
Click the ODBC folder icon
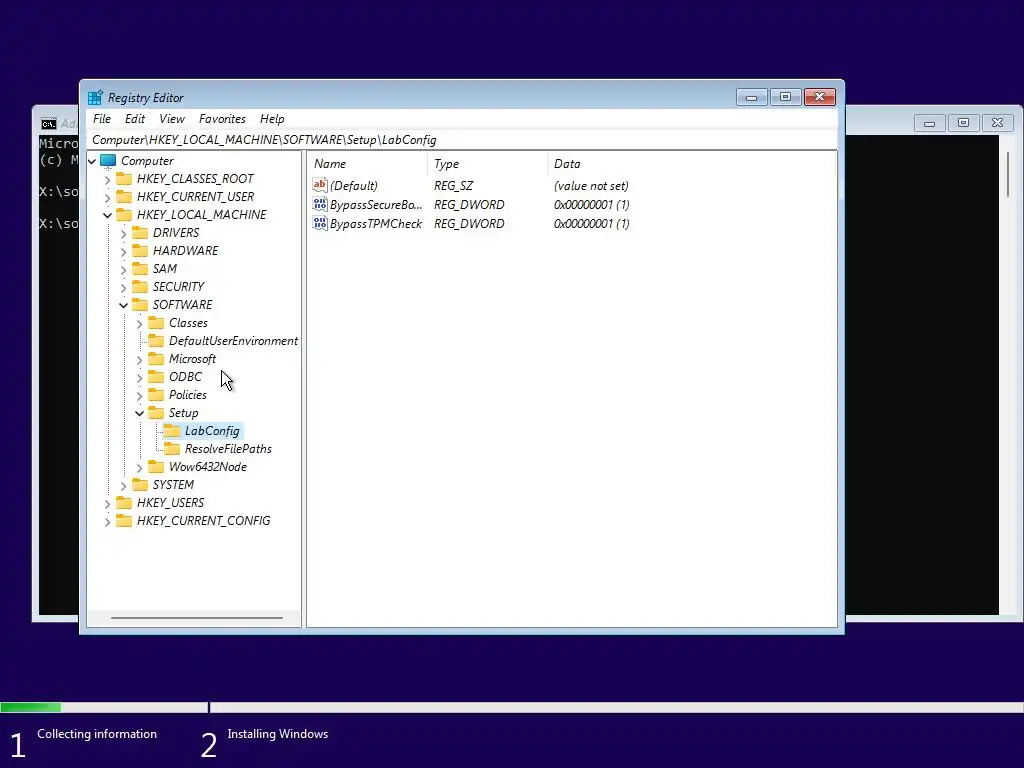(x=156, y=376)
